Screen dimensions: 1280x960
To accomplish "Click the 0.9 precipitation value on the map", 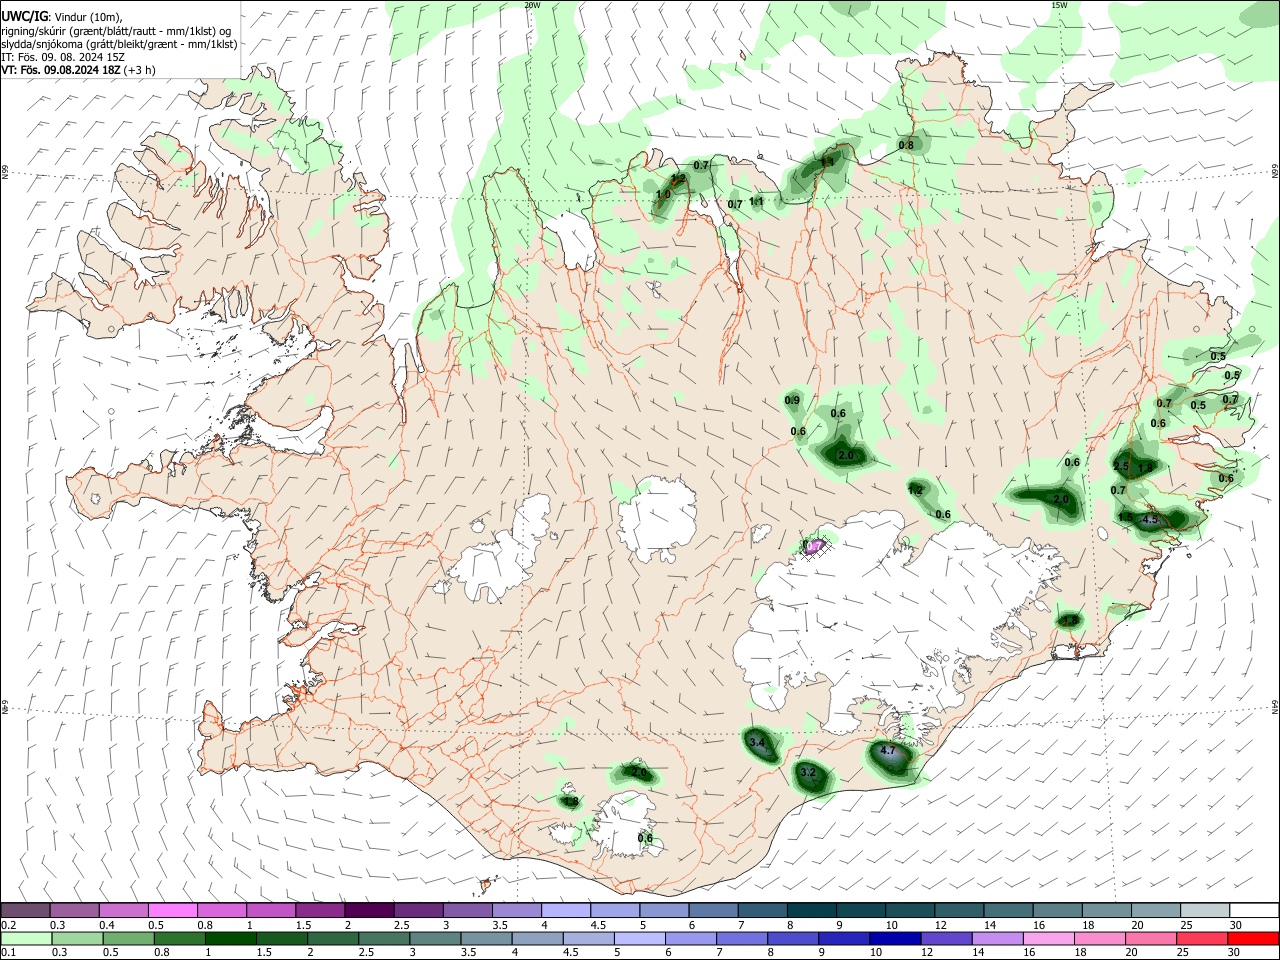I will (x=792, y=400).
